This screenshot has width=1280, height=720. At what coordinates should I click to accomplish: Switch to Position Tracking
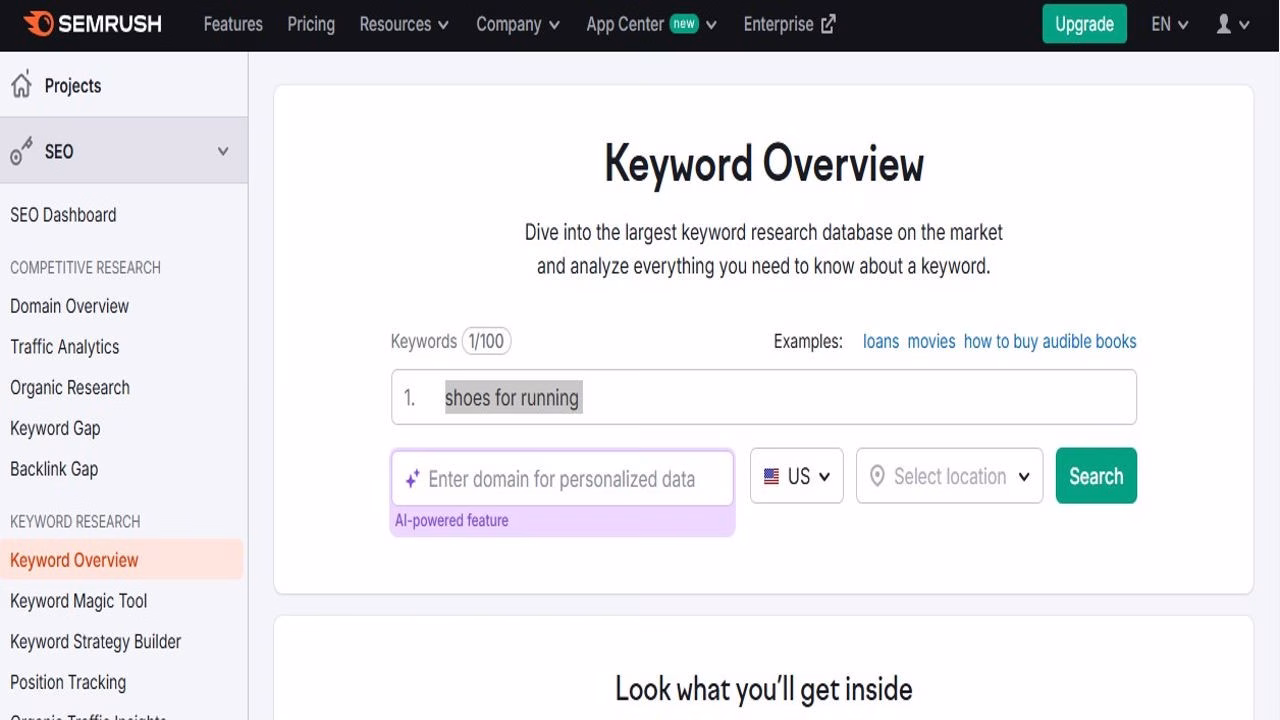tap(67, 682)
